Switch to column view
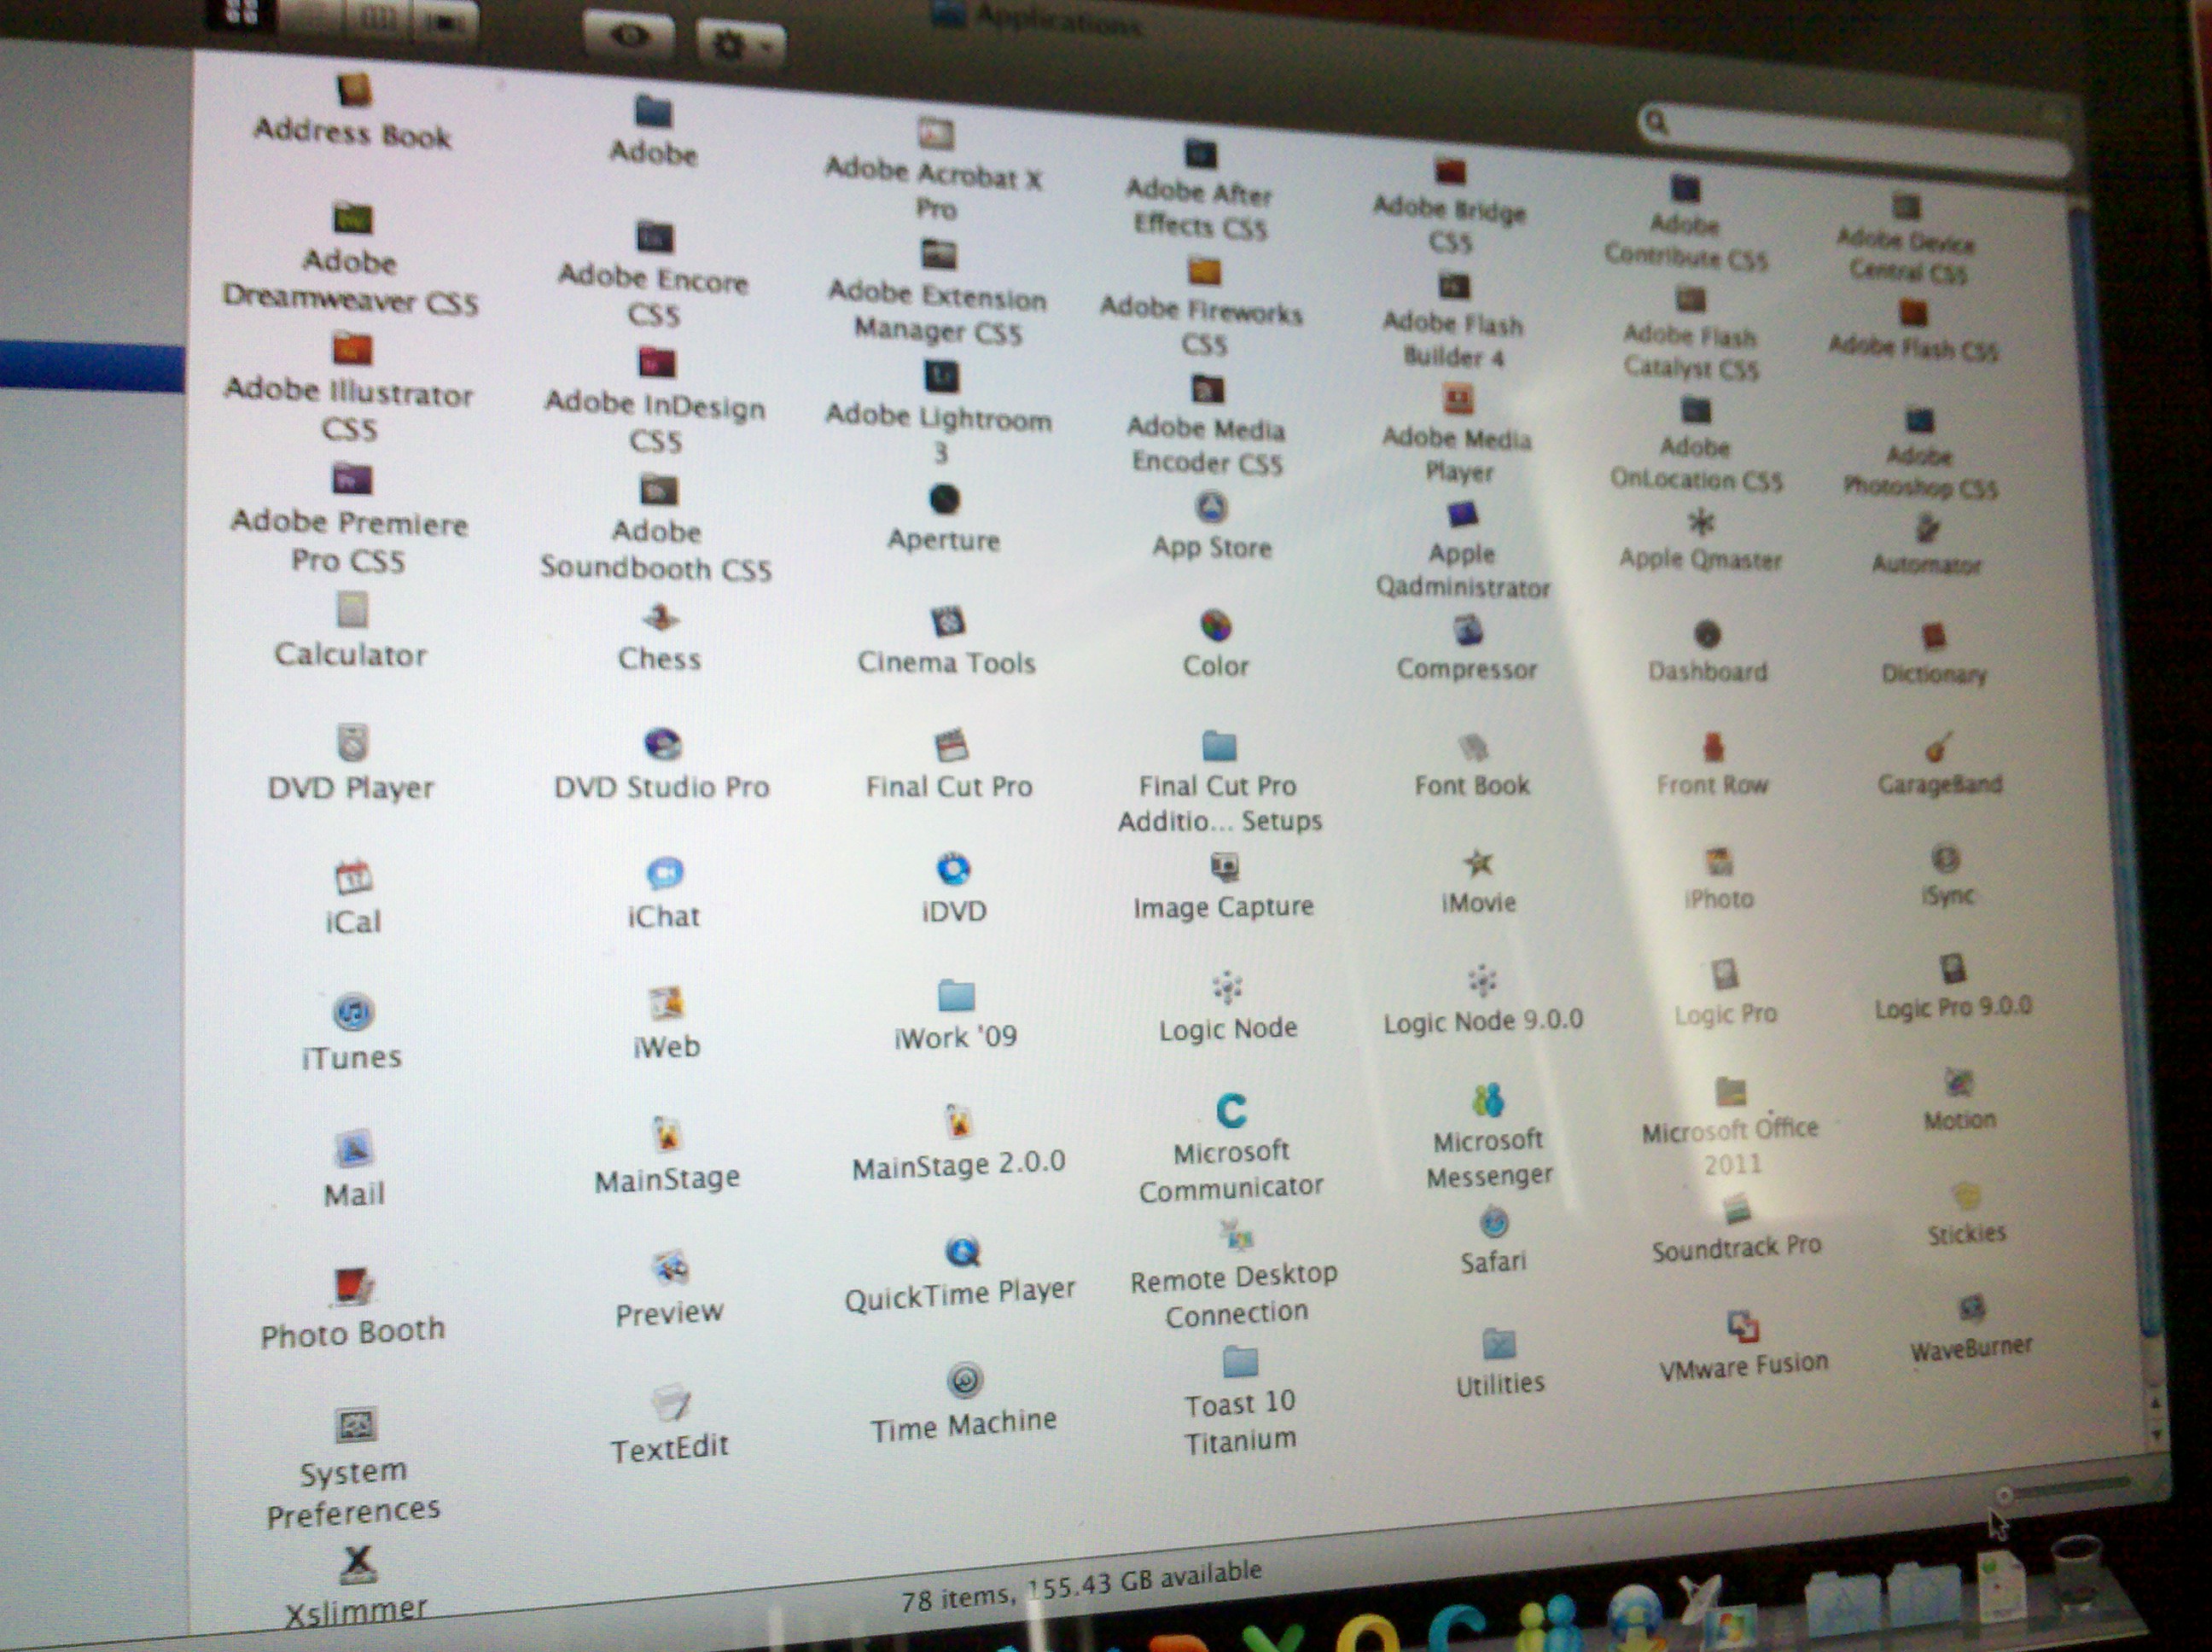 [x=378, y=15]
